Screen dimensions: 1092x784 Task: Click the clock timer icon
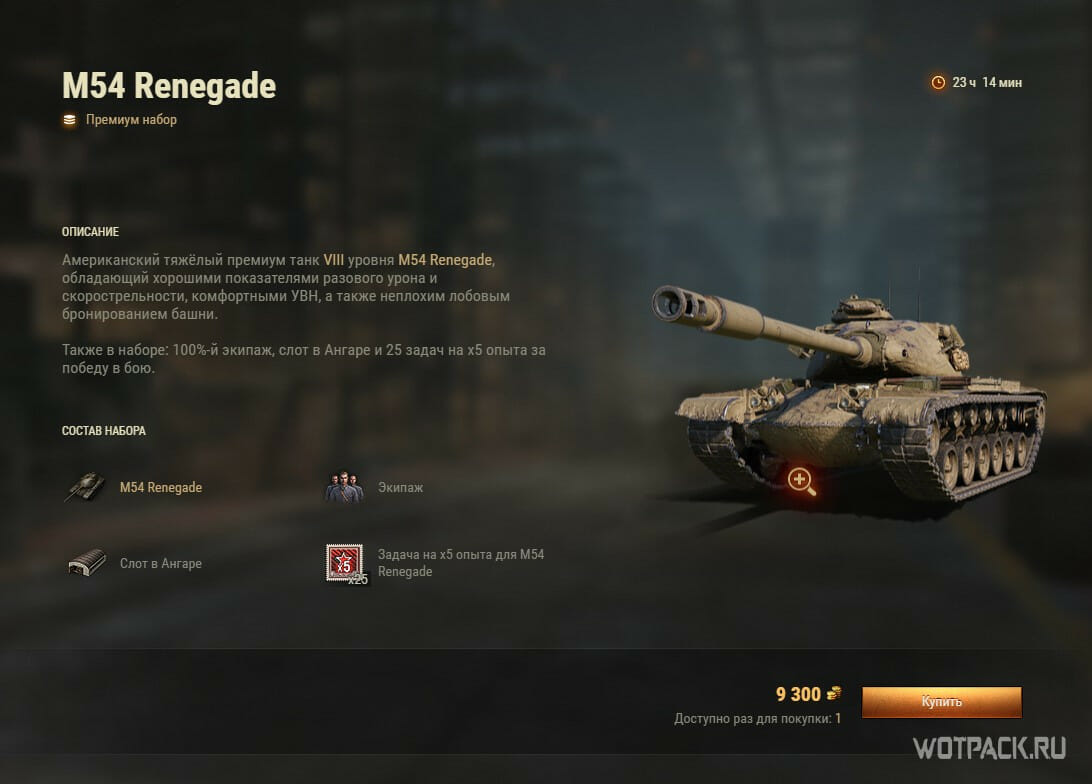(x=938, y=83)
